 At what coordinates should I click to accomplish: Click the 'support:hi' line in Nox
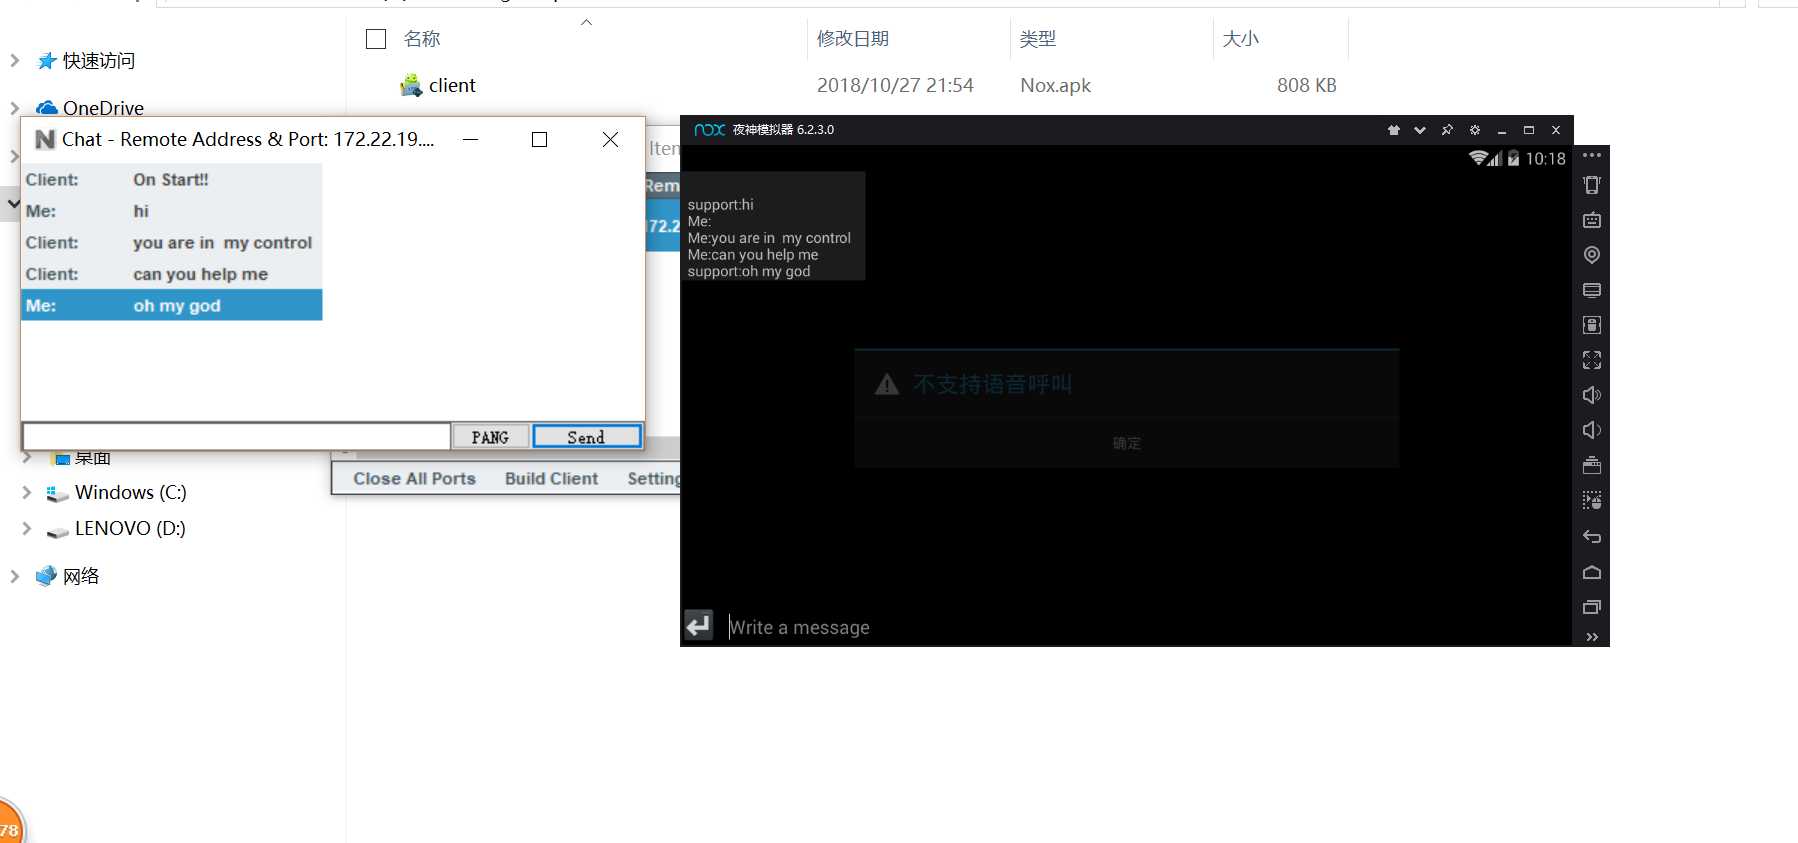(x=720, y=204)
